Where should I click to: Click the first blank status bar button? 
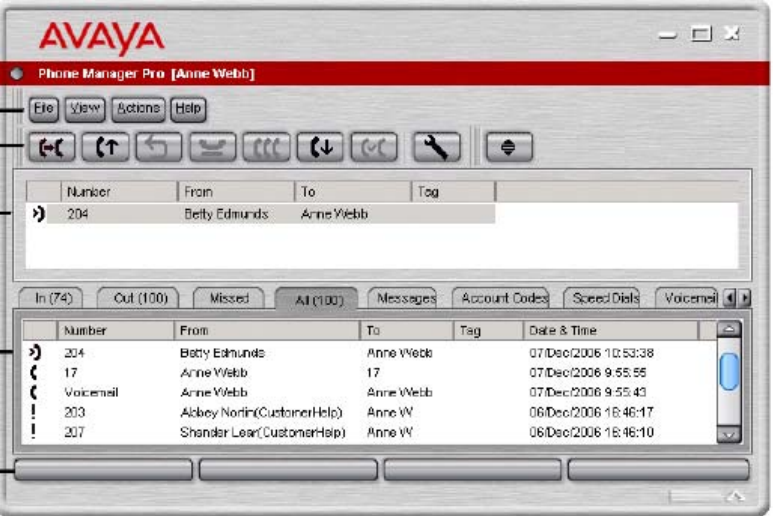pyautogui.click(x=104, y=469)
